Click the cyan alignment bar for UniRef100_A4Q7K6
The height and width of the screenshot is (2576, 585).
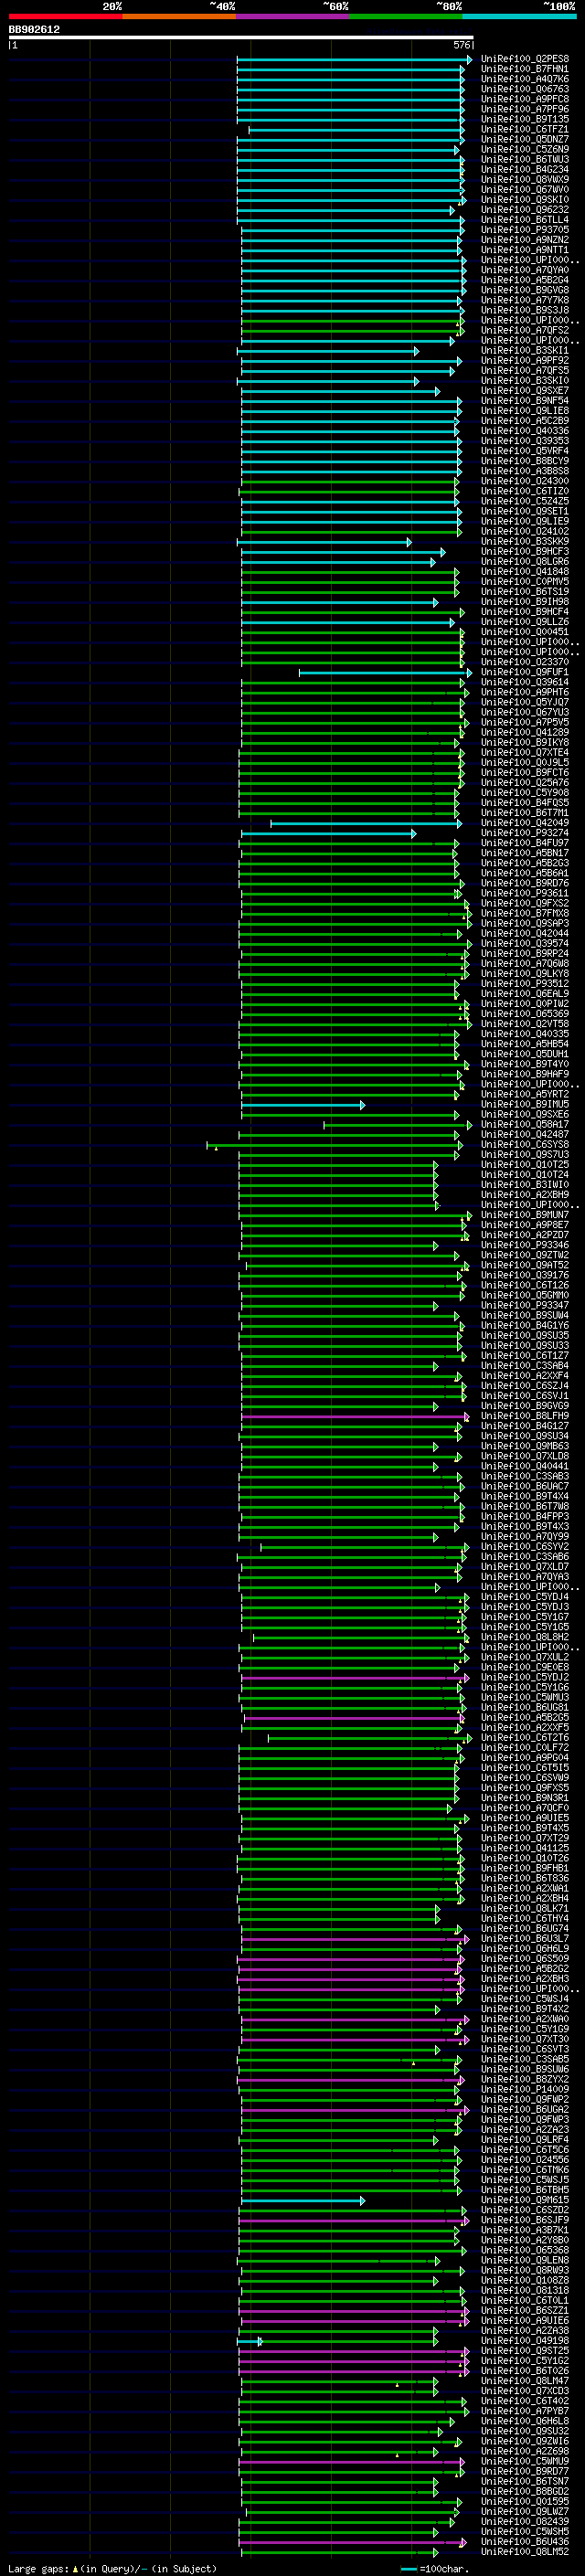click(x=350, y=79)
